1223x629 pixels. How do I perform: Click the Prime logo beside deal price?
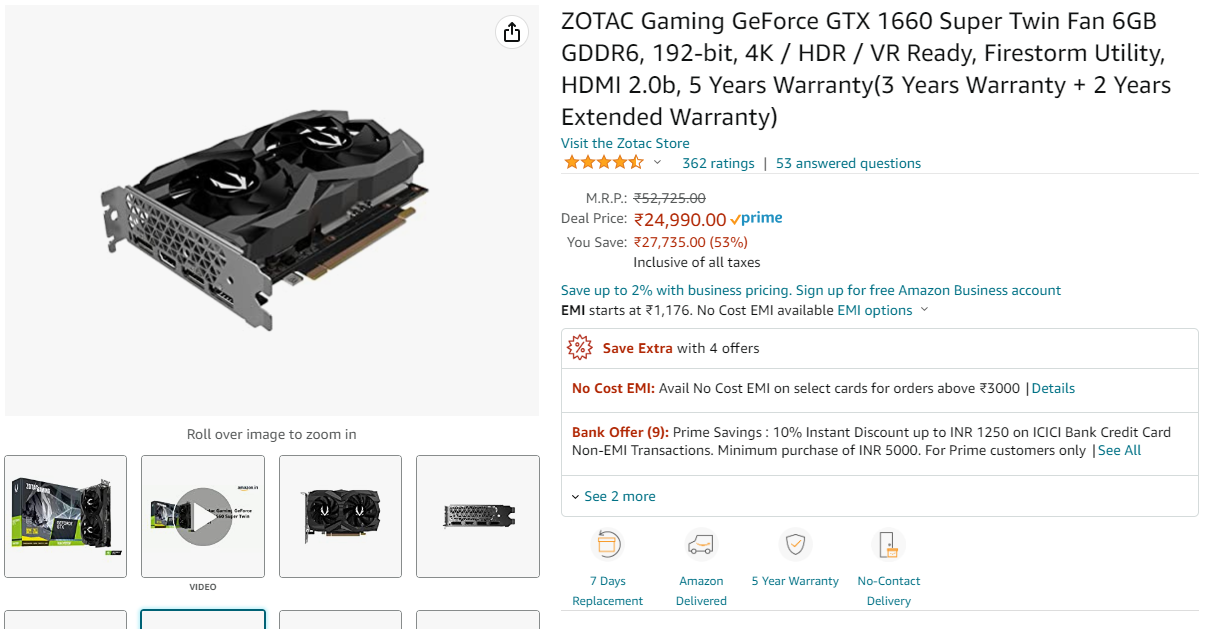point(757,219)
